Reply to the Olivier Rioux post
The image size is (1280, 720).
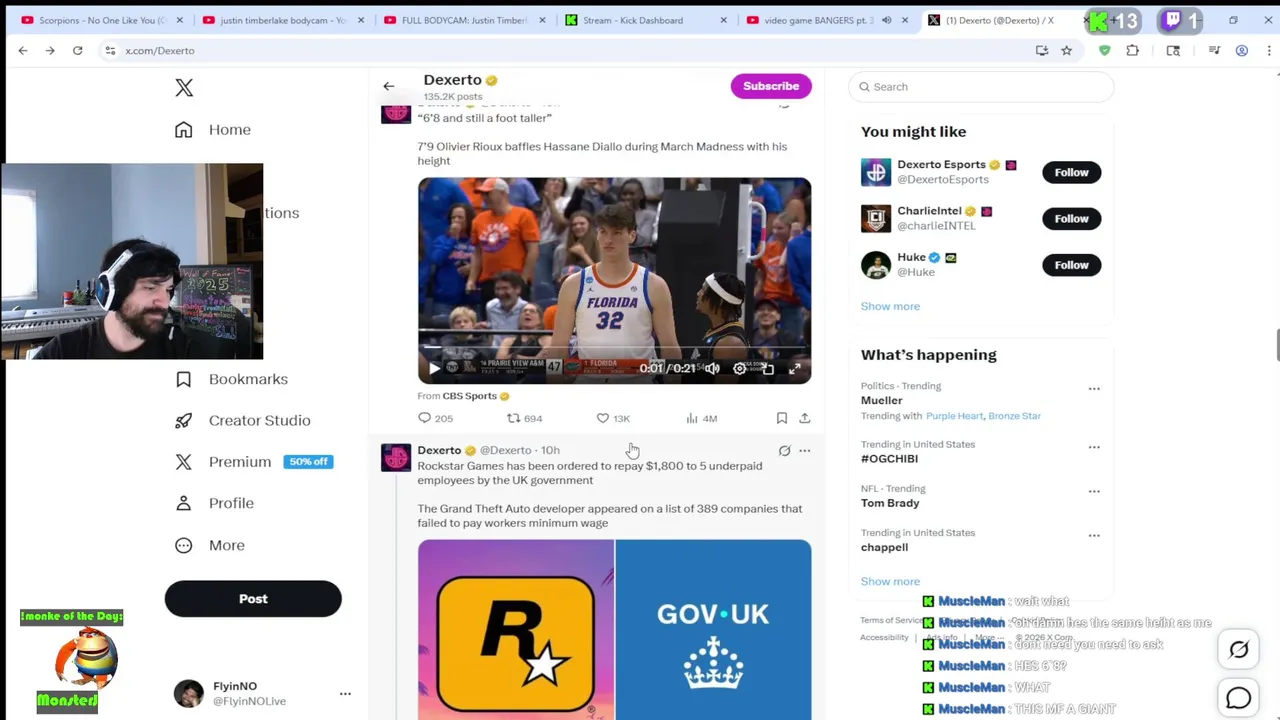[425, 418]
